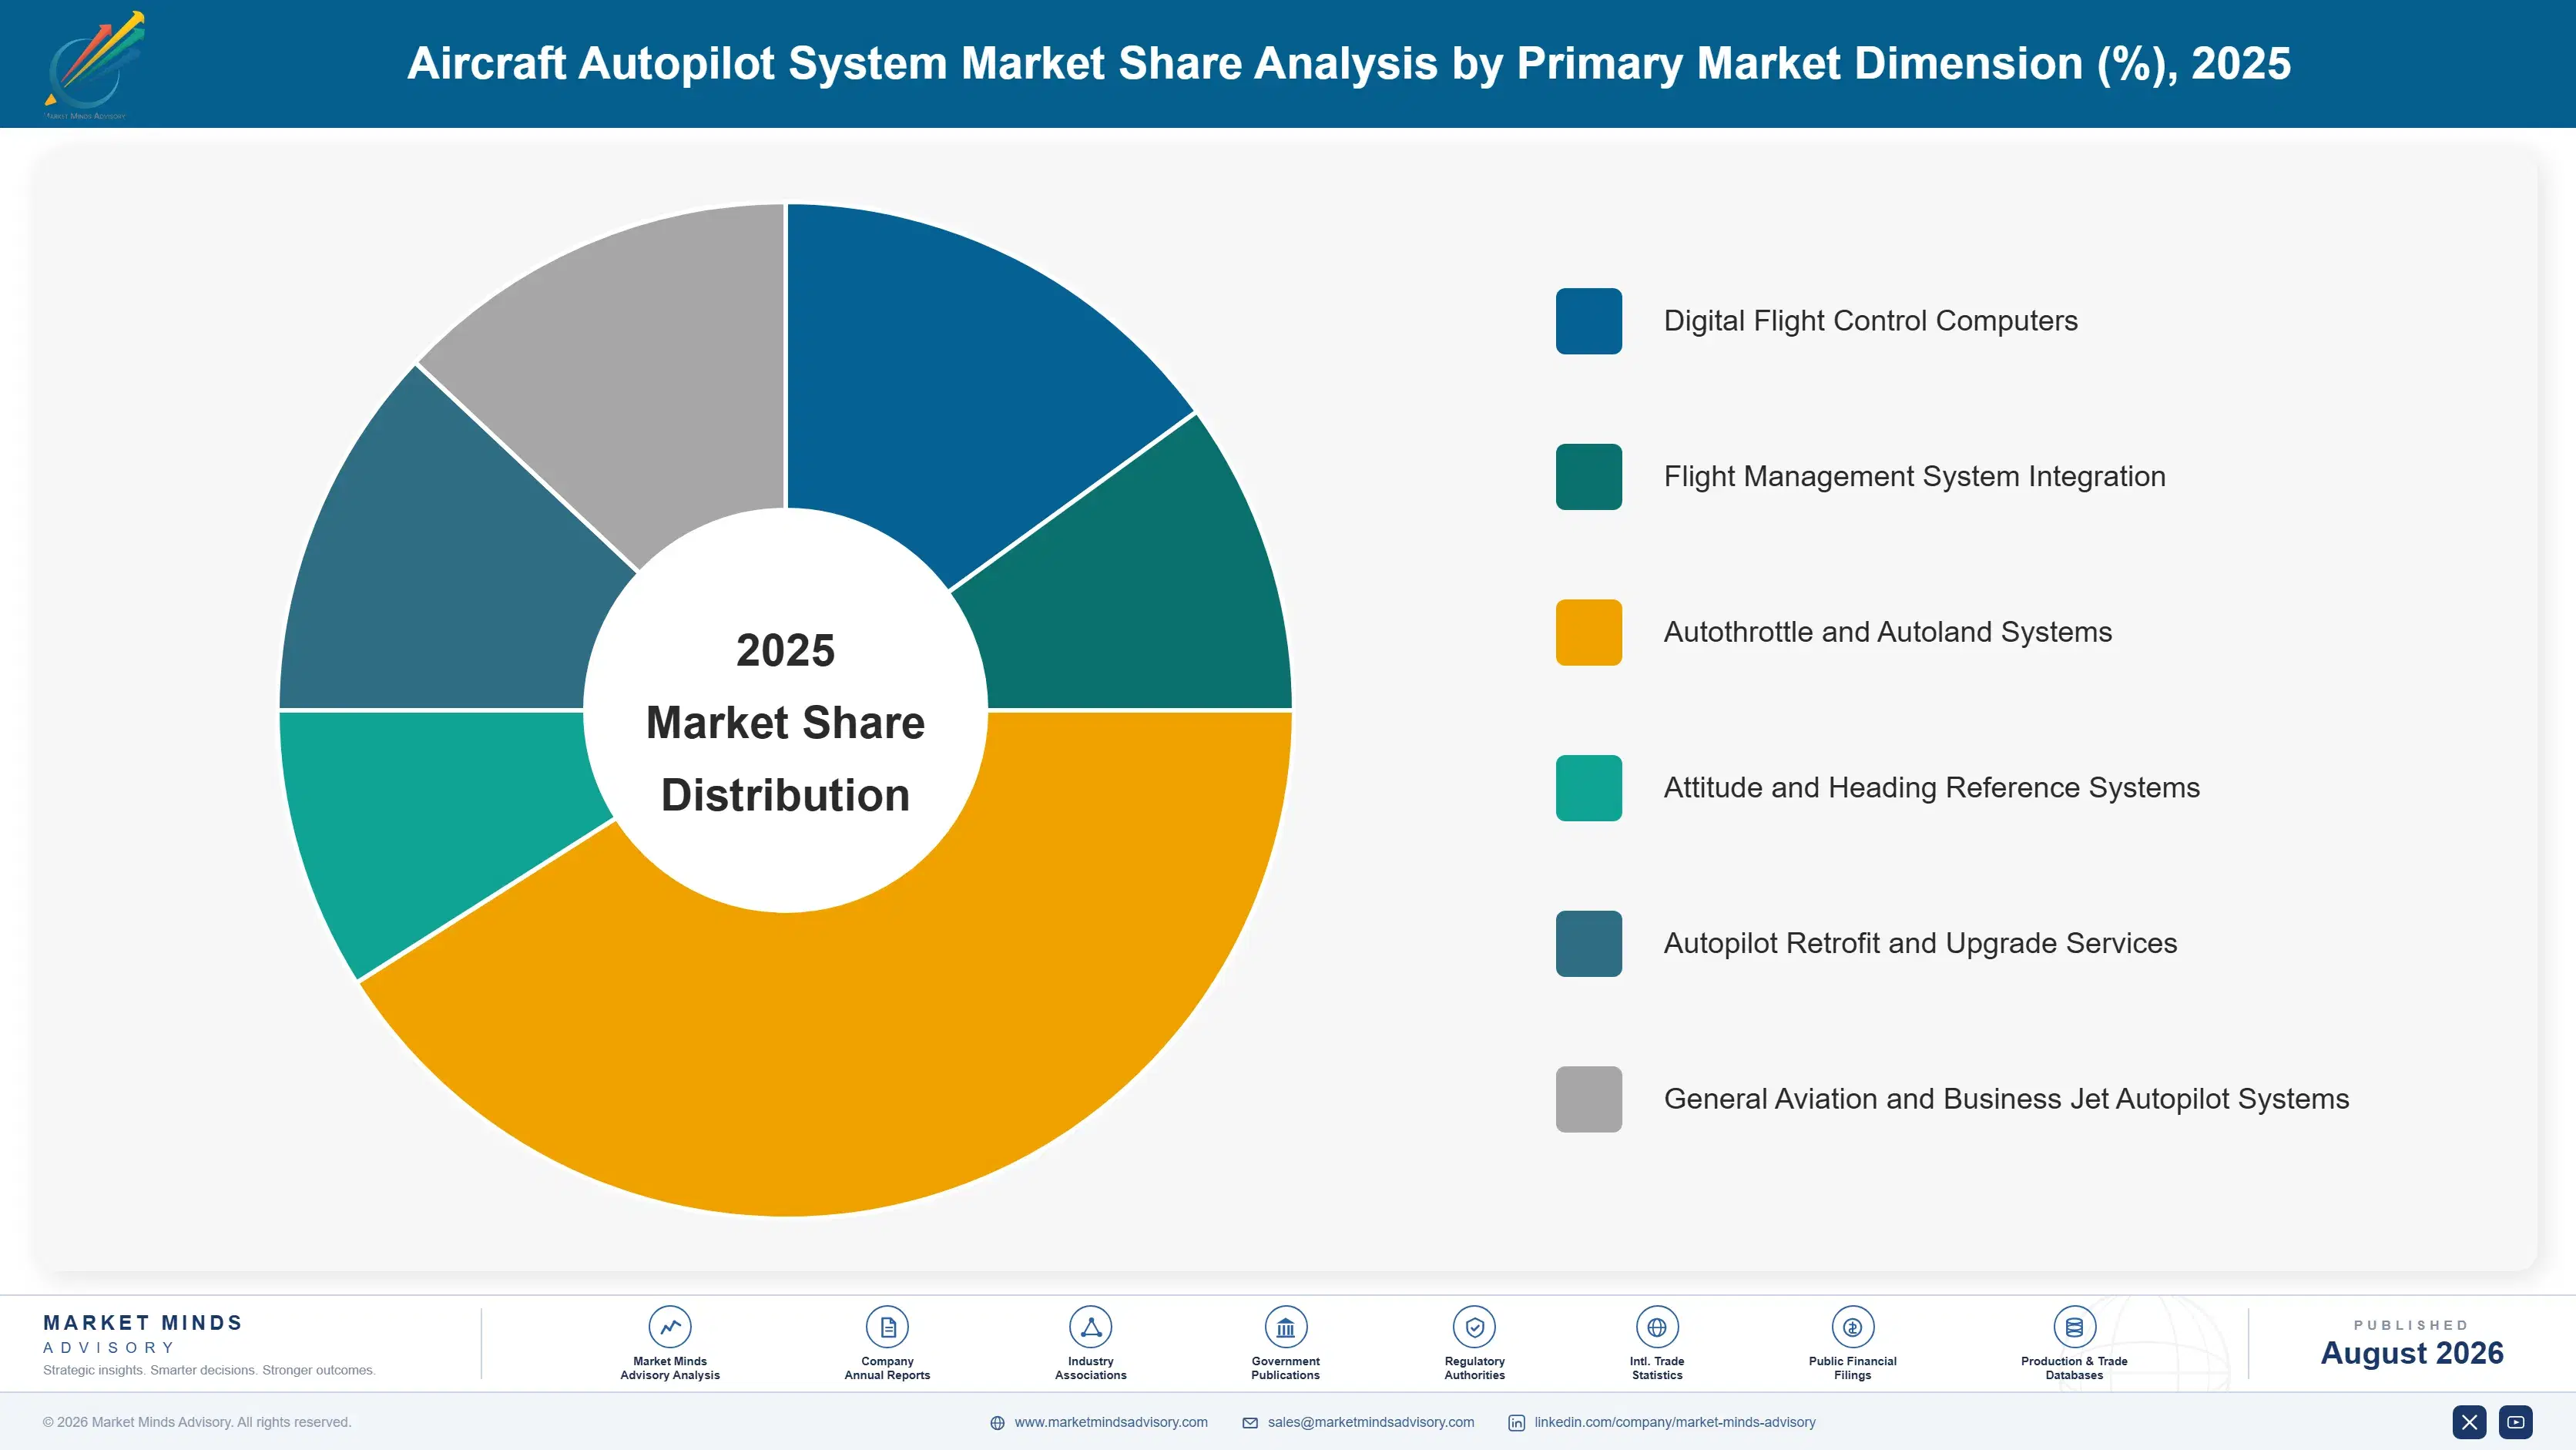This screenshot has height=1450, width=2576.
Task: Click the envelope icon beside sales email
Action: coord(1250,1423)
